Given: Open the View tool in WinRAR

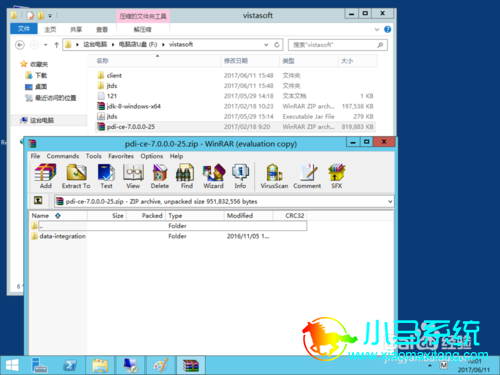Looking at the screenshot, I should tap(133, 176).
